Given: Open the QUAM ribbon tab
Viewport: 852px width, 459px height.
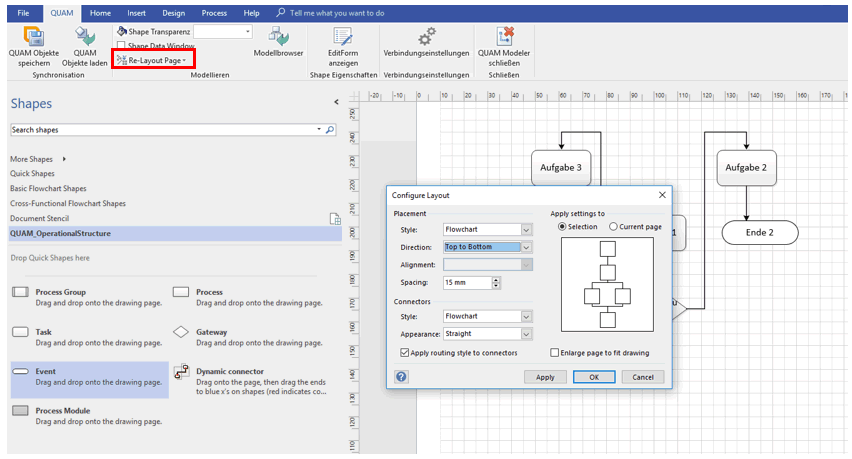Looking at the screenshot, I should point(62,13).
